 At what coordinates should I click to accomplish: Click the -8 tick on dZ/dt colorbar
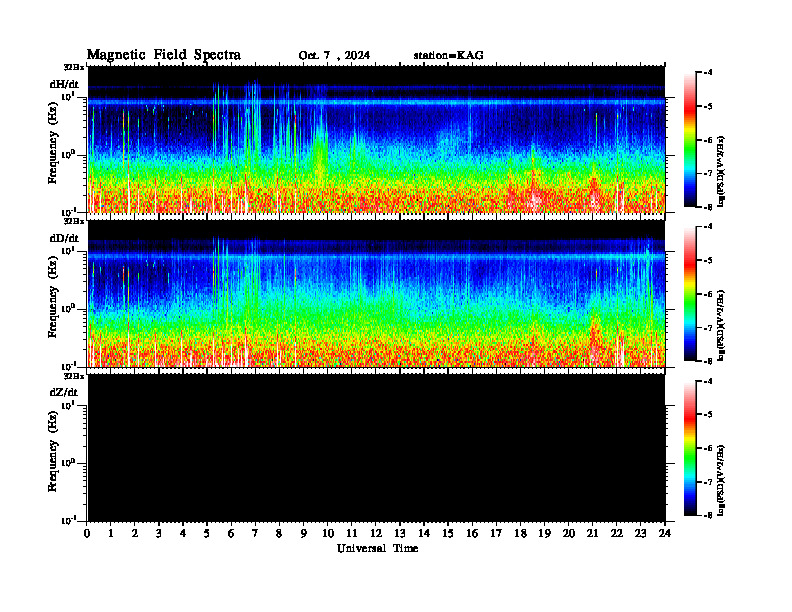point(708,515)
